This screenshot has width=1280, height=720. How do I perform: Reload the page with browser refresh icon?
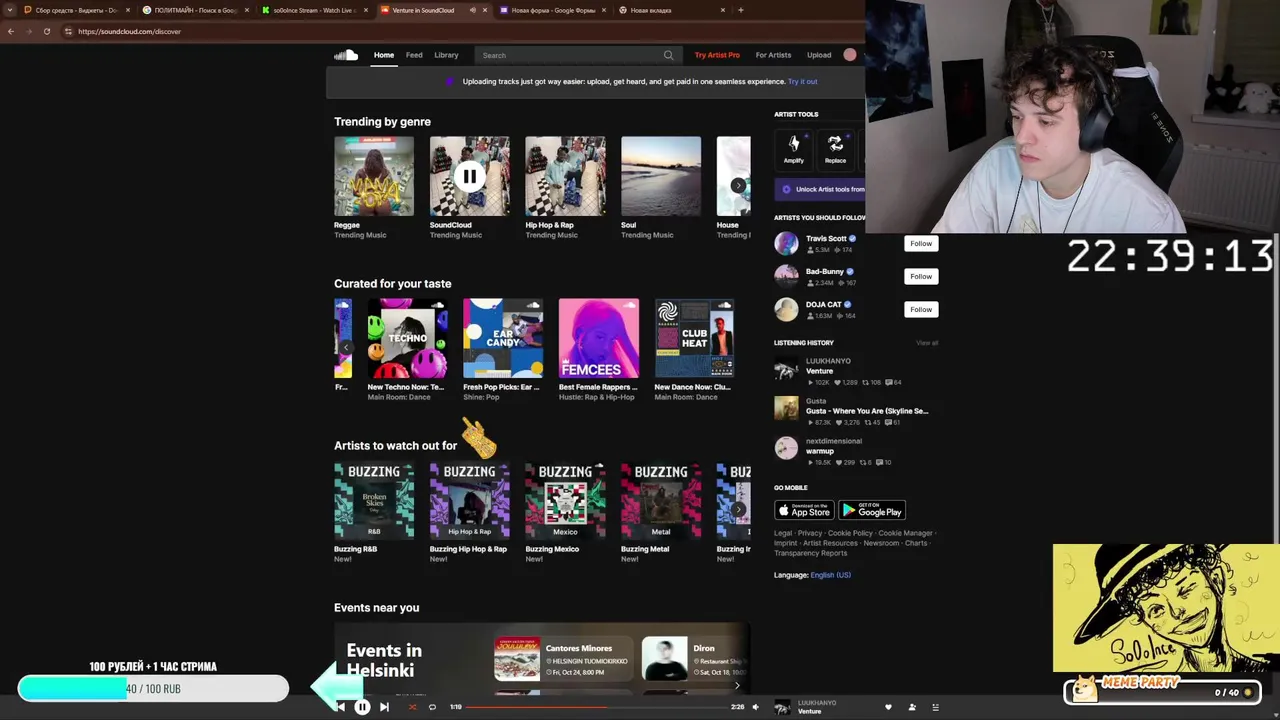pyautogui.click(x=46, y=31)
